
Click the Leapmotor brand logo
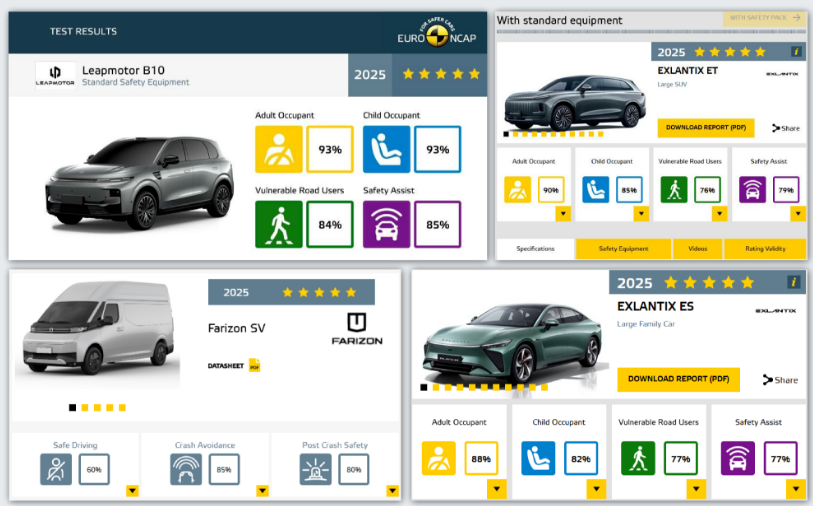click(55, 75)
